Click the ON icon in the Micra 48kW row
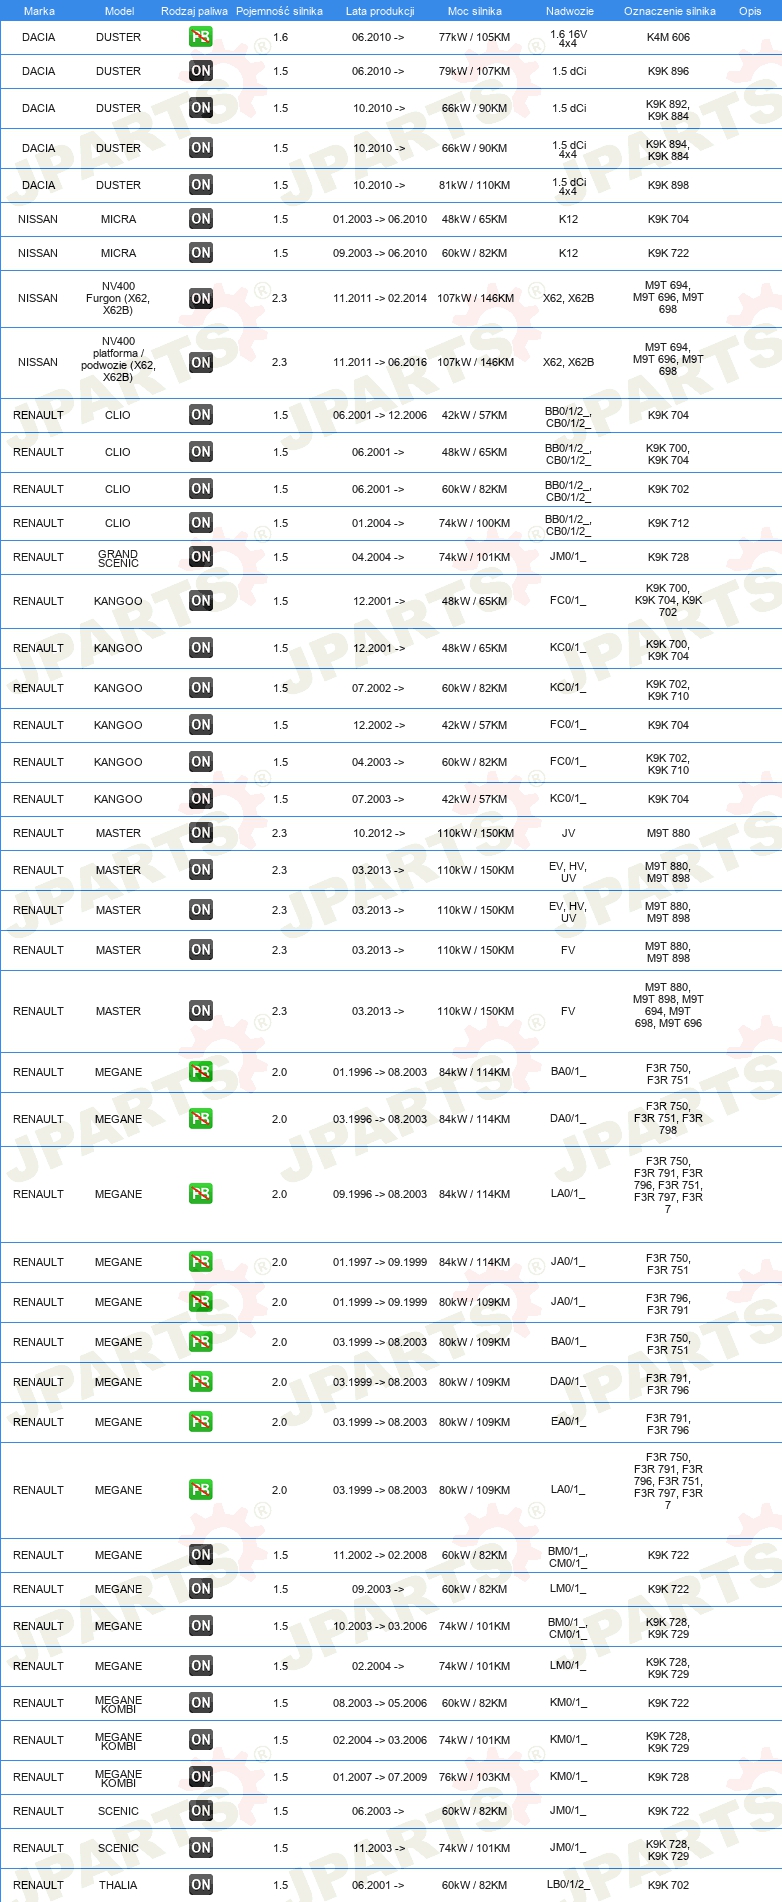 tap(201, 219)
